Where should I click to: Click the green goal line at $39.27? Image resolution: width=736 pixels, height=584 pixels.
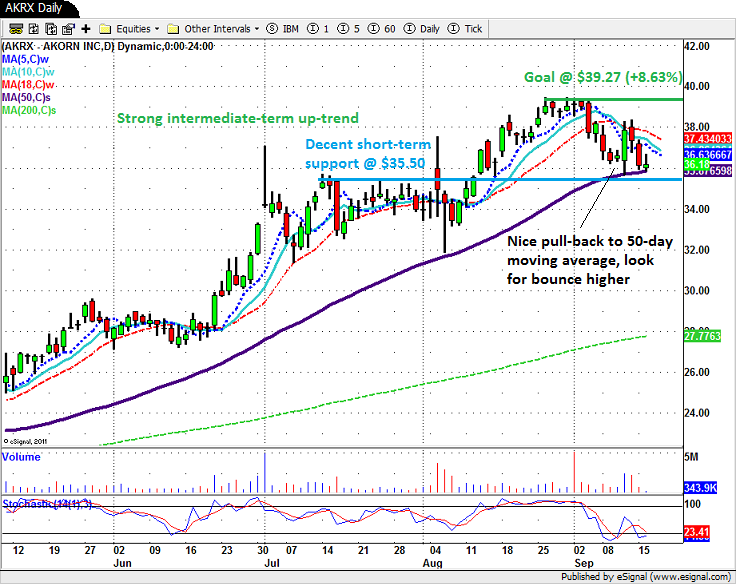(614, 99)
